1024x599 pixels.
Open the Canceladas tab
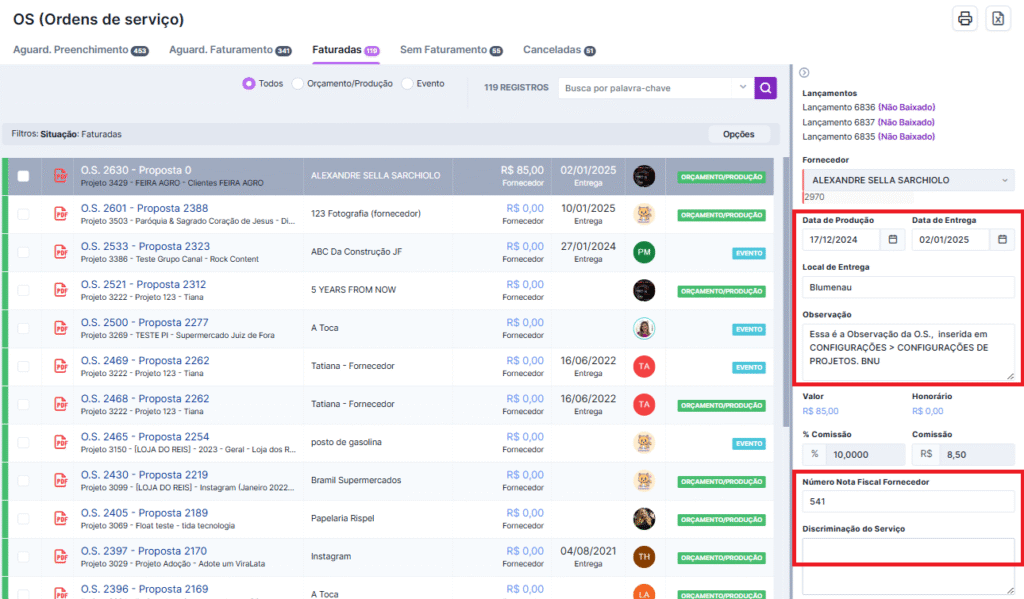coord(559,50)
